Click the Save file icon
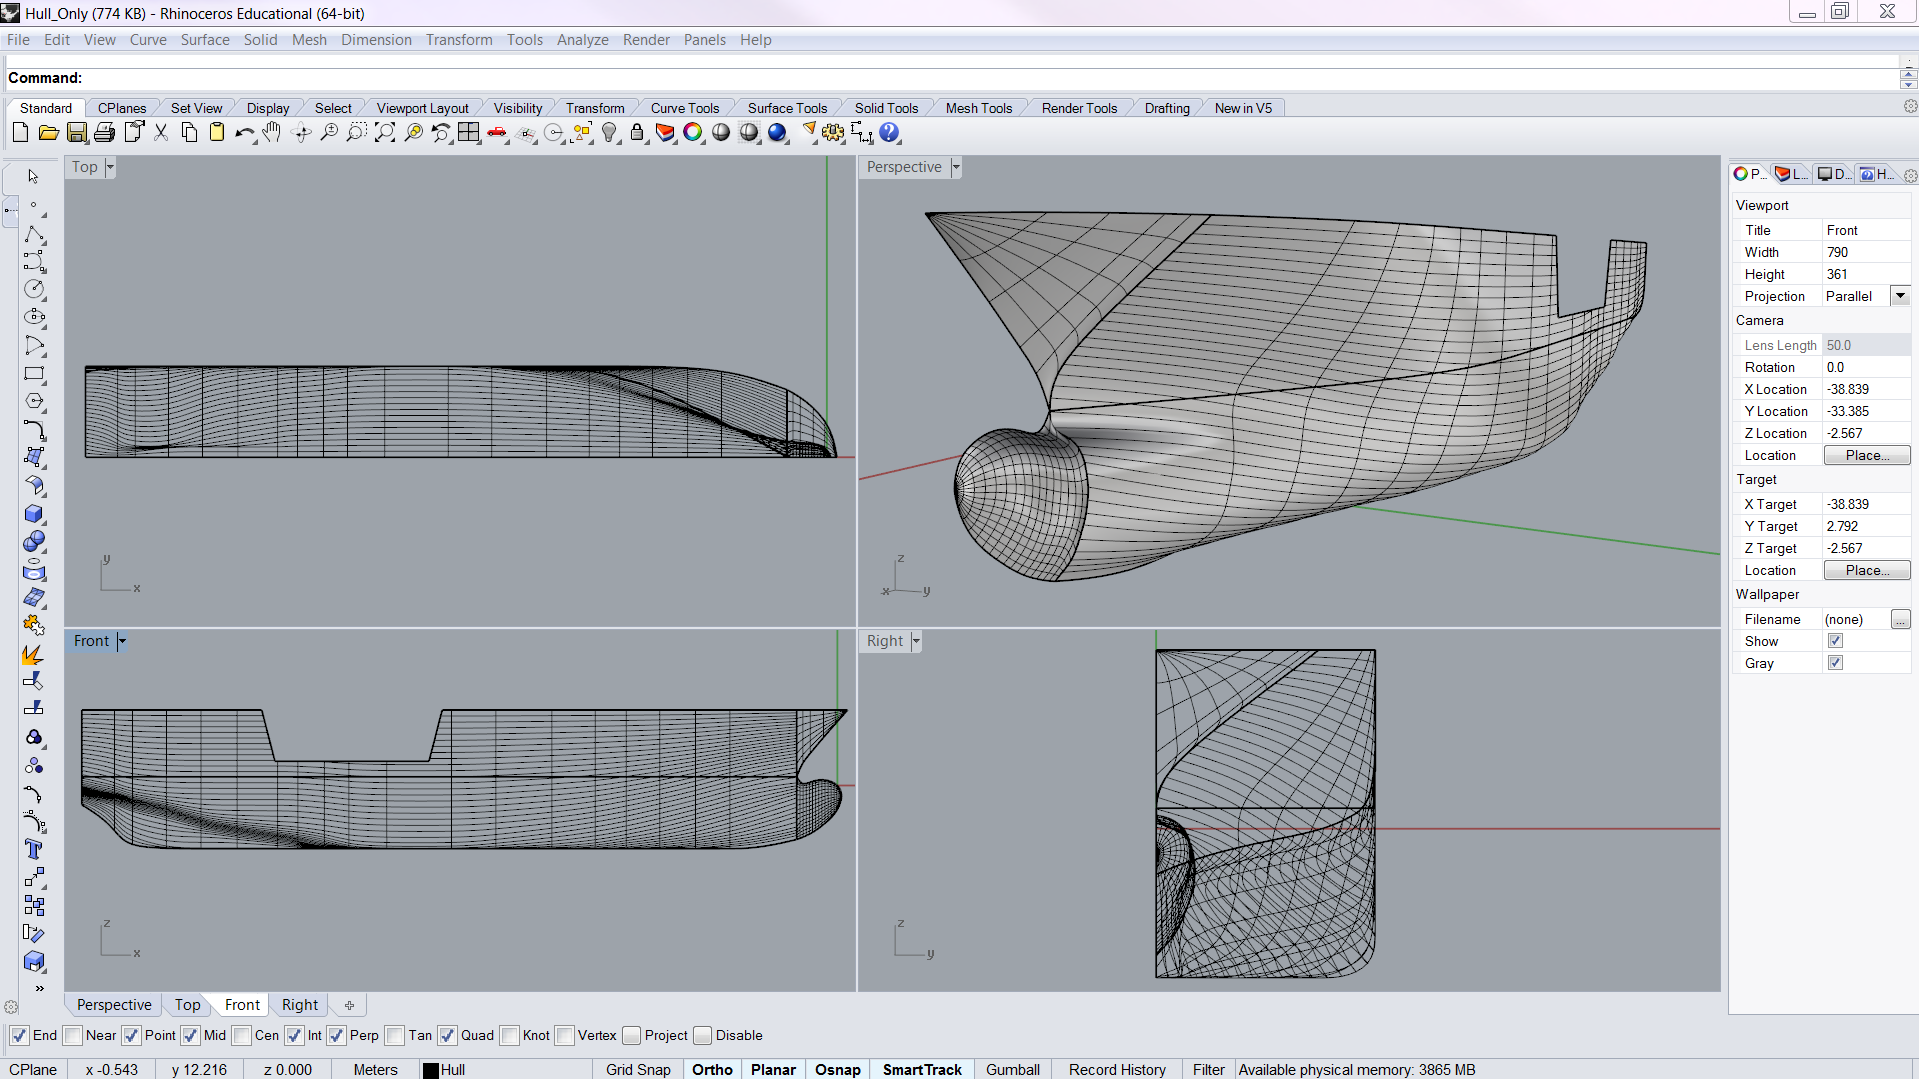The width and height of the screenshot is (1919, 1079). [77, 133]
